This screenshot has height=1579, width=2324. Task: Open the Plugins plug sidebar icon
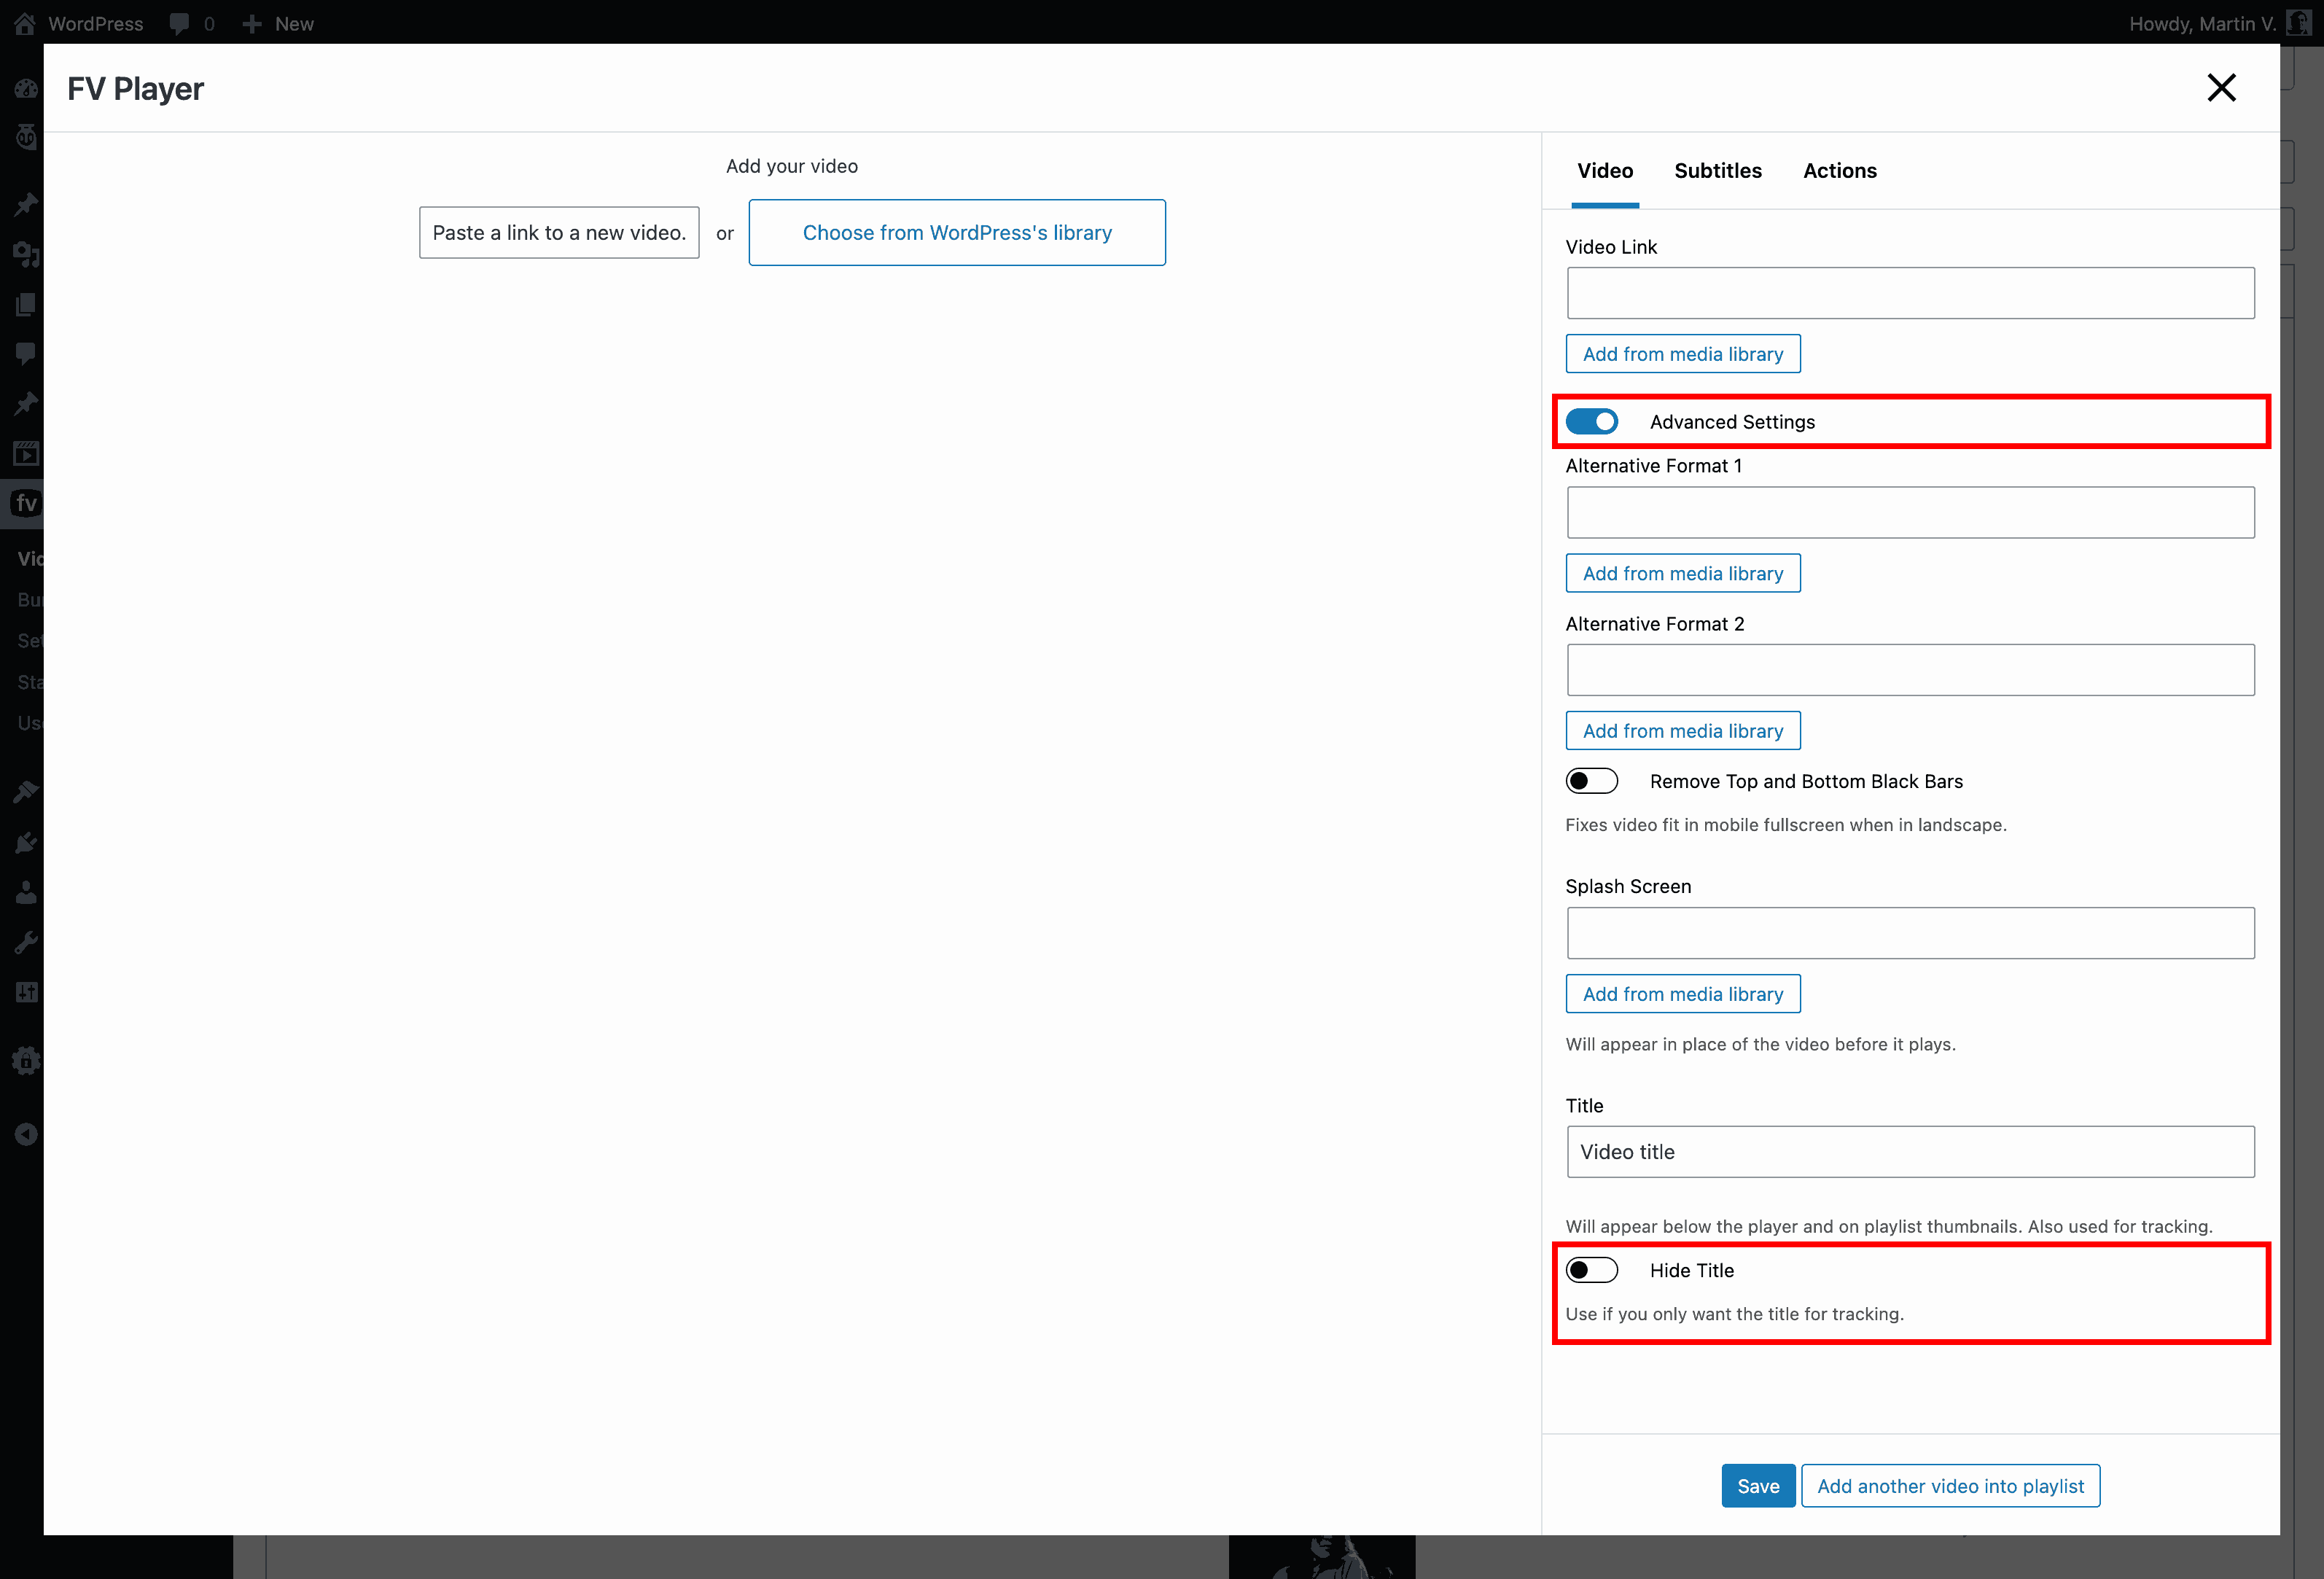tap(27, 842)
